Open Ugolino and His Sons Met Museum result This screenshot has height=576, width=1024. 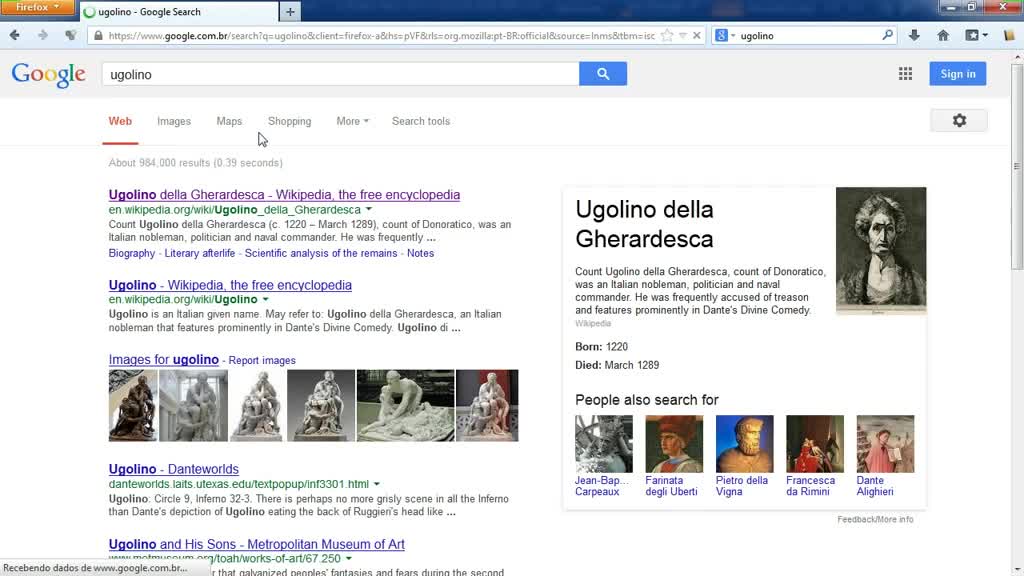click(x=257, y=544)
